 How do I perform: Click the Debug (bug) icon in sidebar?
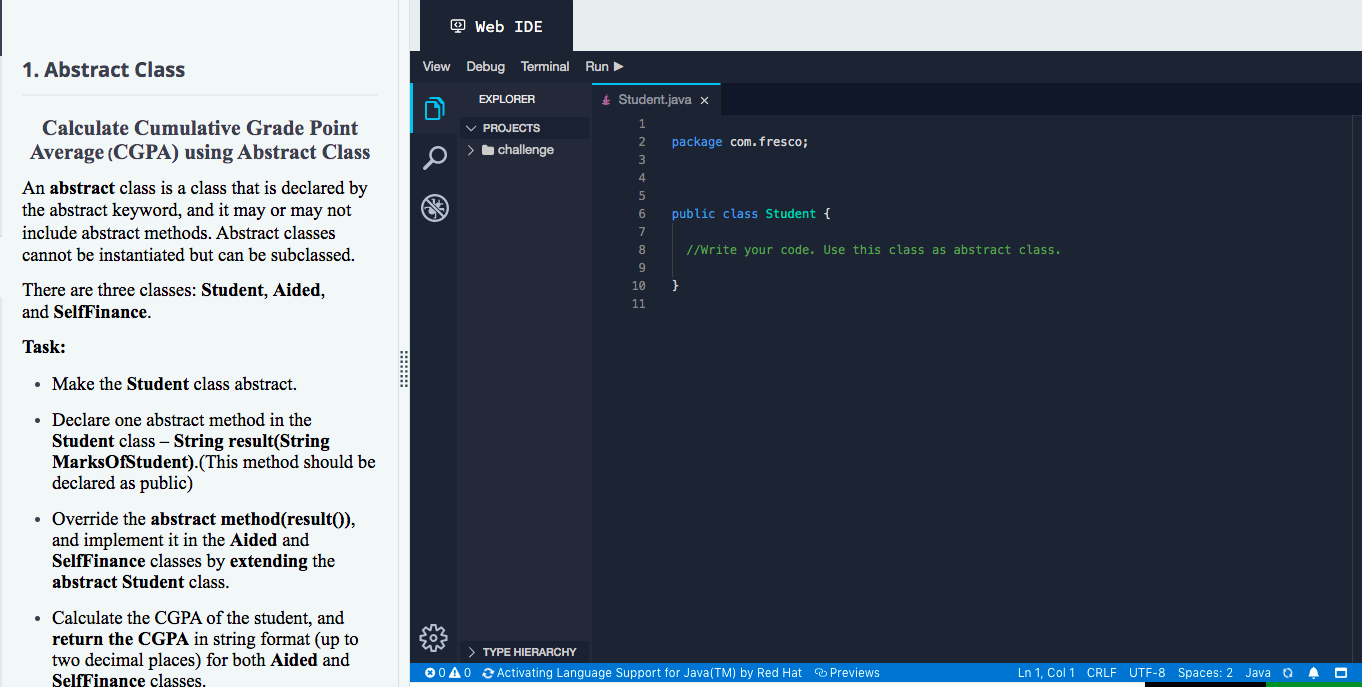click(434, 207)
